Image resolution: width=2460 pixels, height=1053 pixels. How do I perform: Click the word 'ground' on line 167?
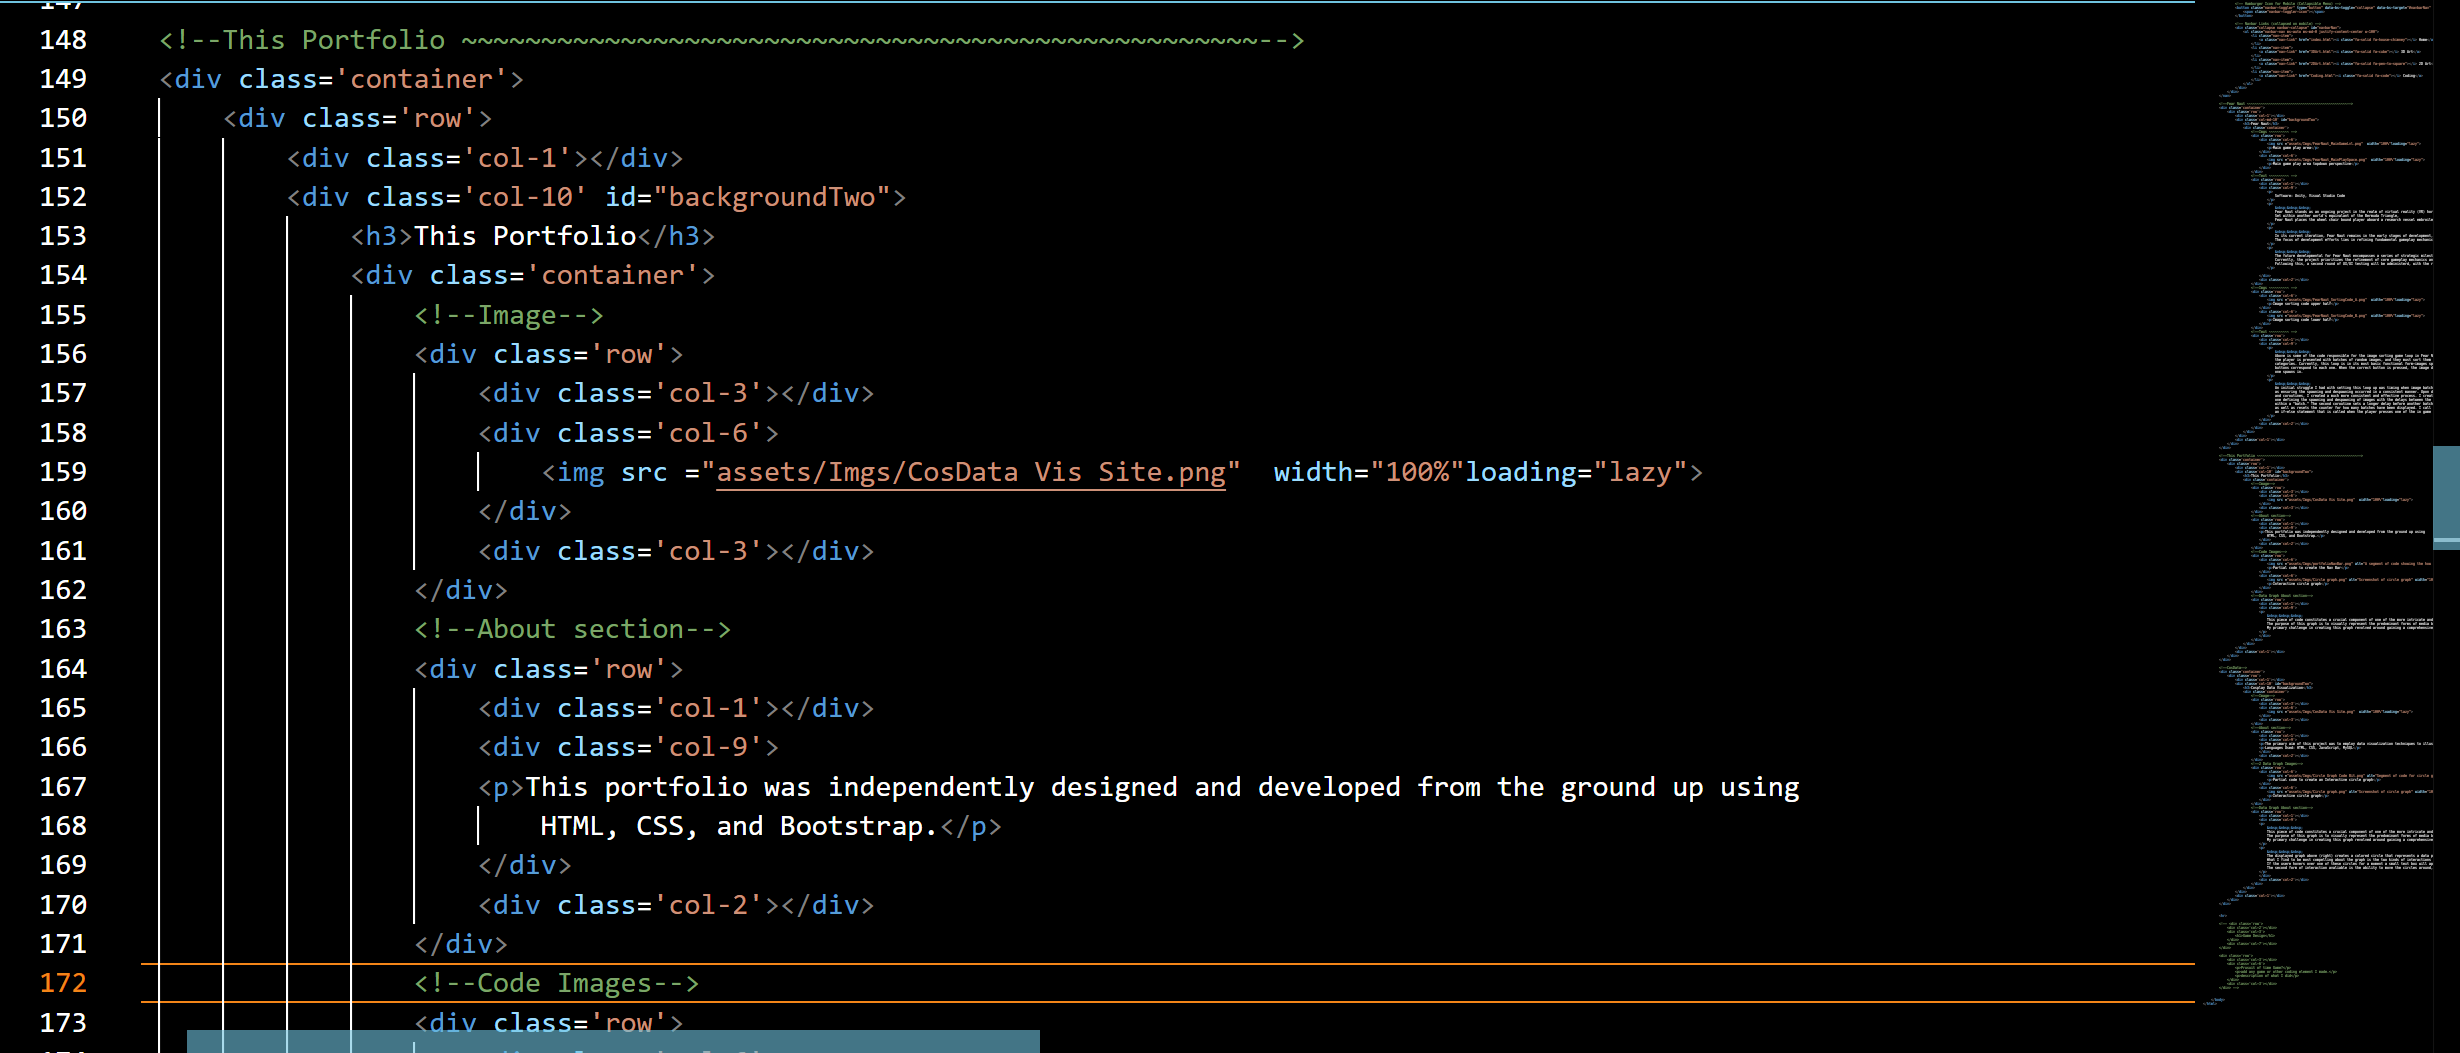(x=1608, y=787)
